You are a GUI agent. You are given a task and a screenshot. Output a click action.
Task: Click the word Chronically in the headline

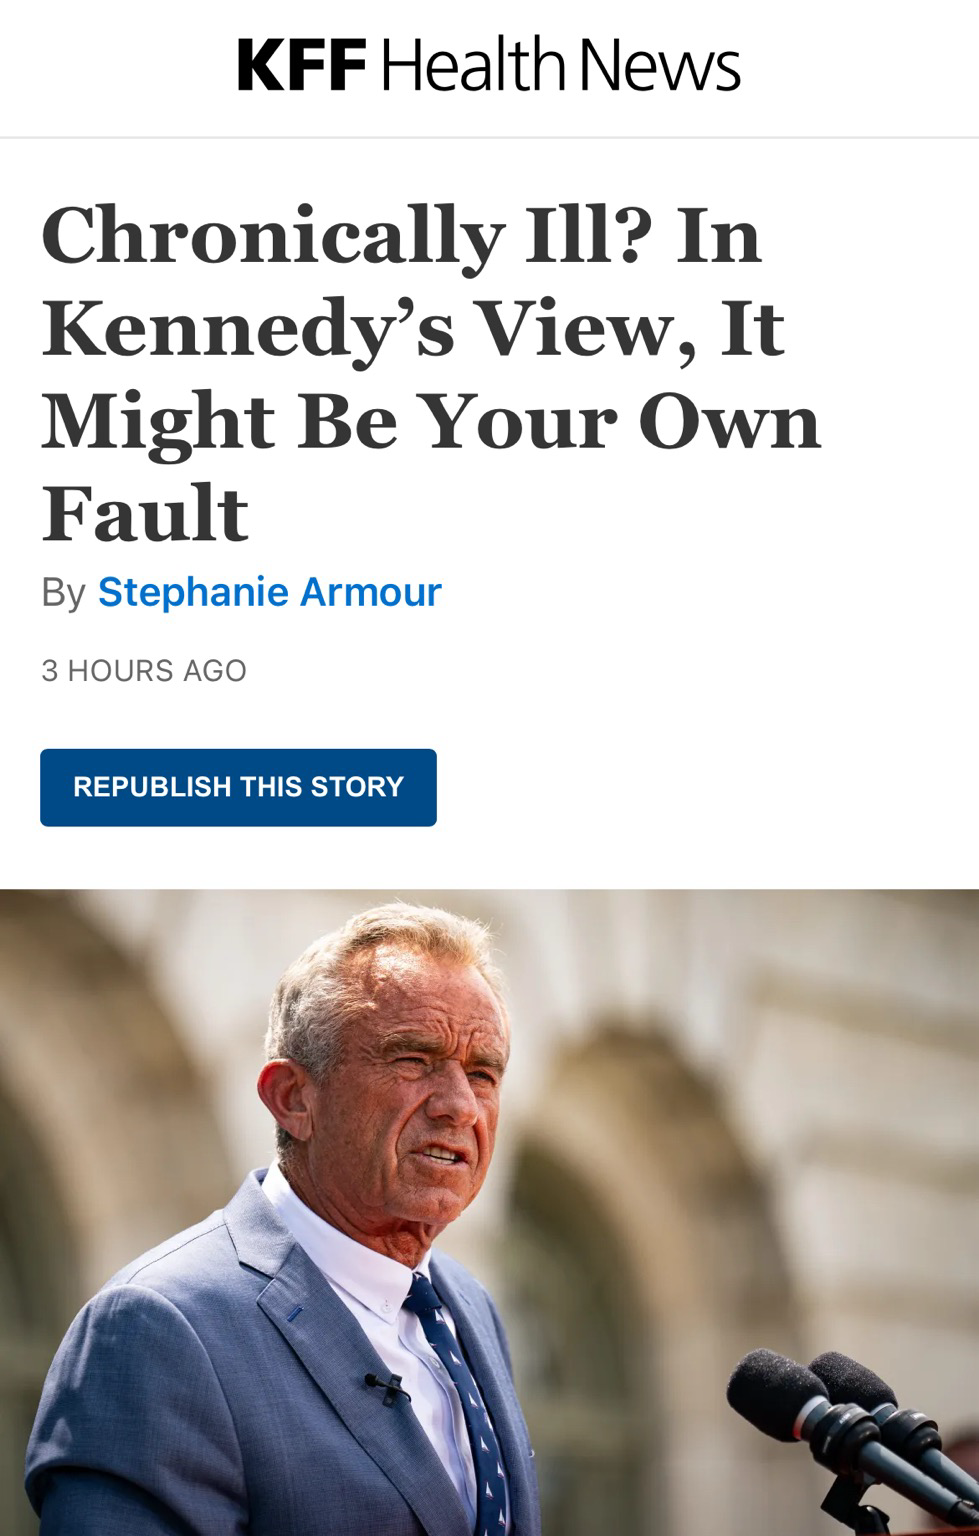272,237
